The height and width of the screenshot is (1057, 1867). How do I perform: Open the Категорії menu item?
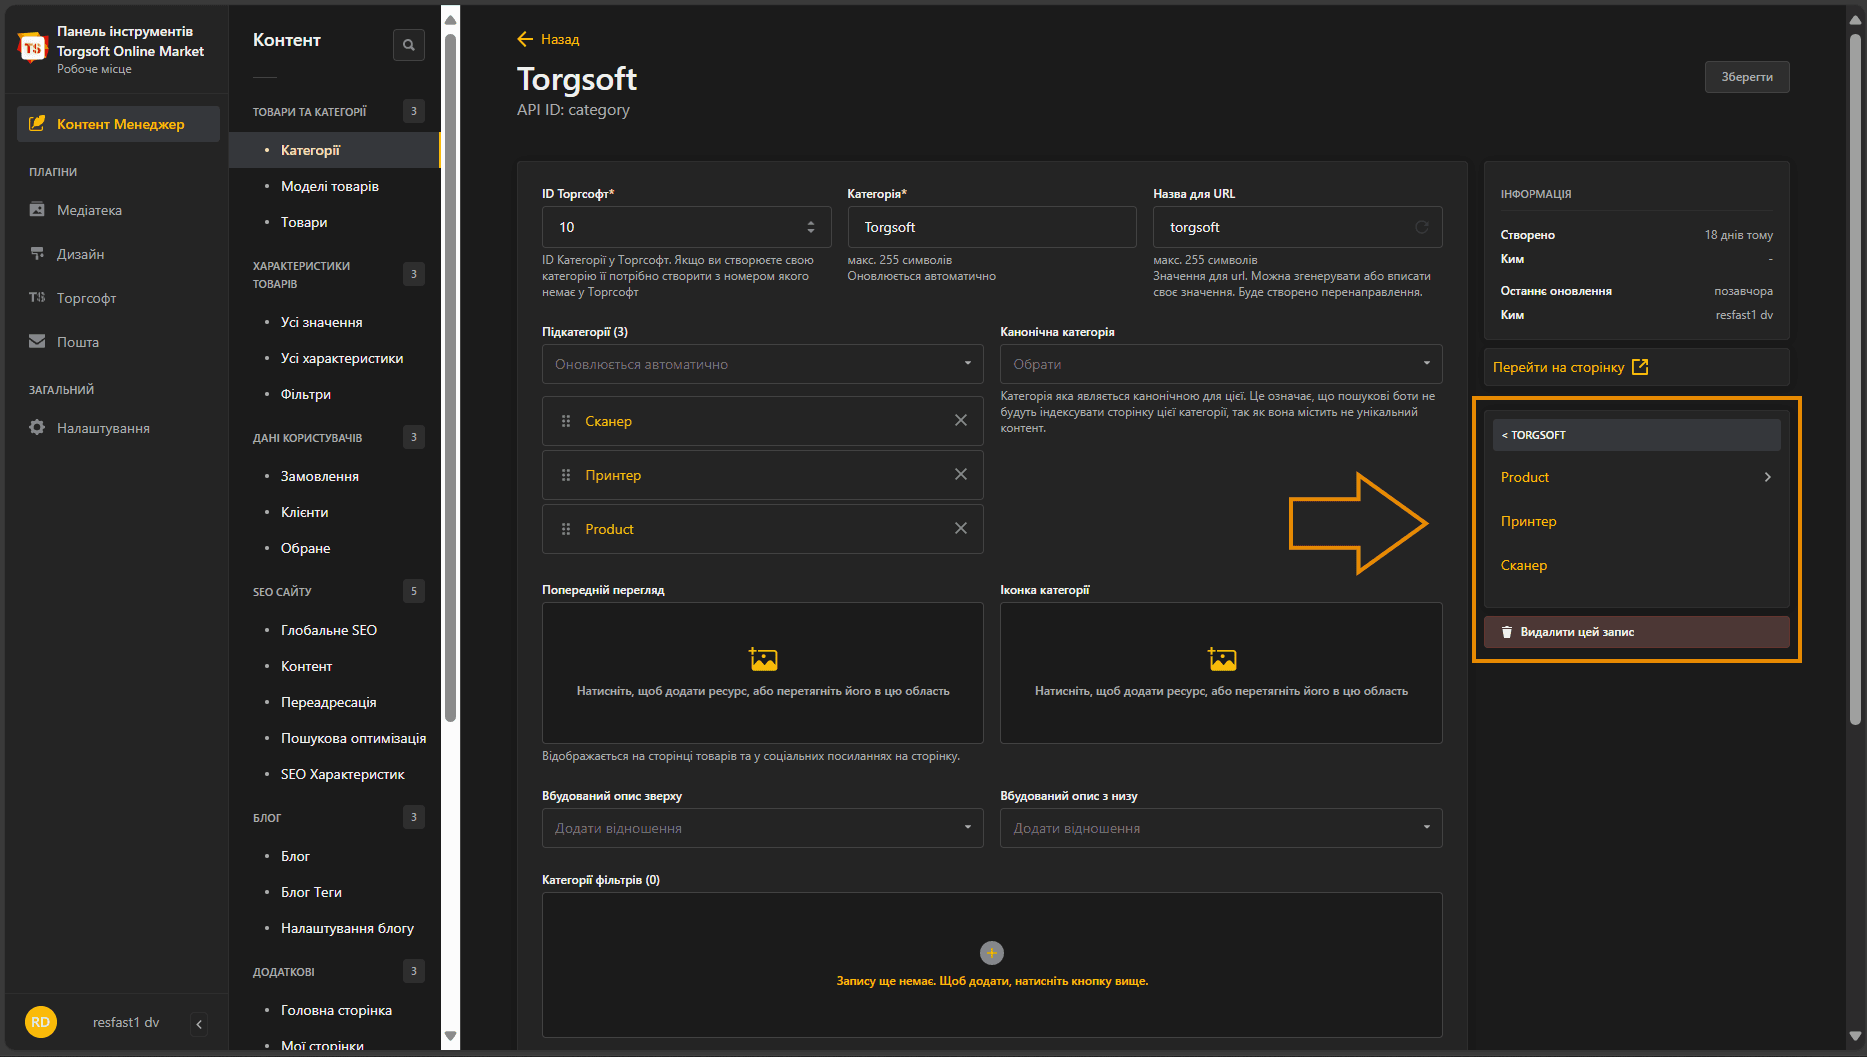point(334,150)
